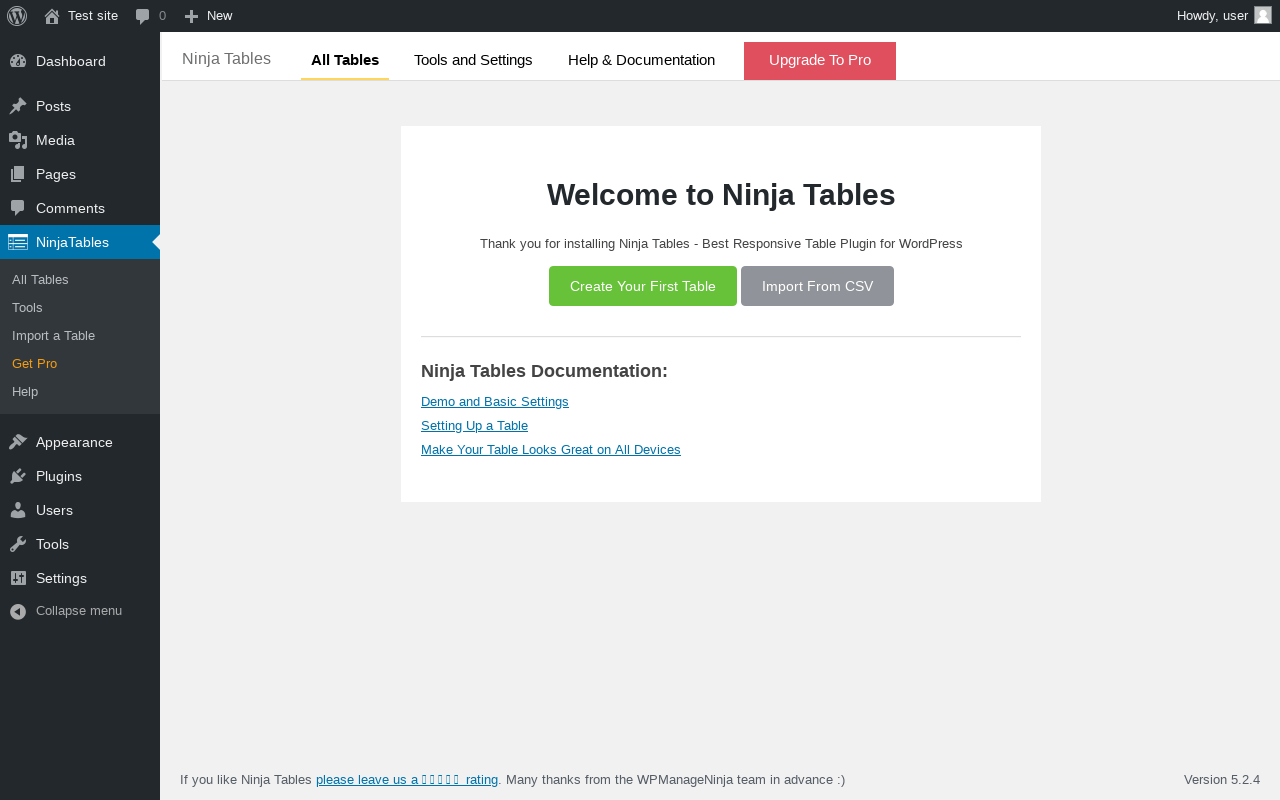This screenshot has height=800, width=1280.
Task: Click the plus New icon in admin bar
Action: (x=191, y=16)
